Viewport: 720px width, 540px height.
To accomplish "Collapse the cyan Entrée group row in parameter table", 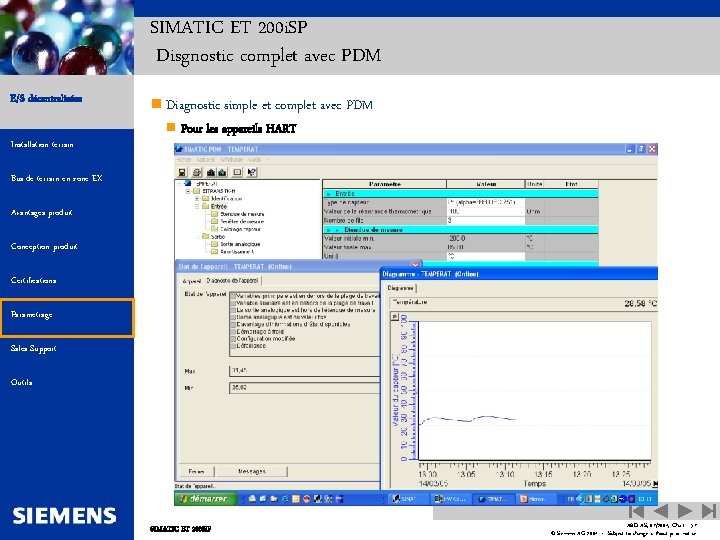I will [x=328, y=194].
